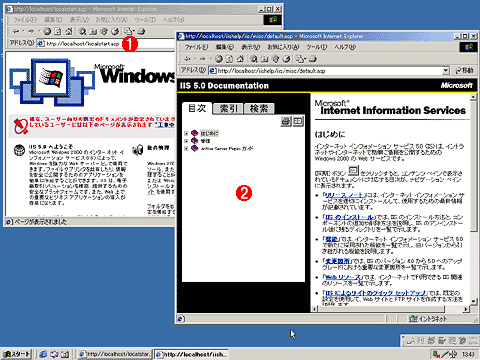Image resolution: width=480 pixels, height=360 pixels.
Task: Open the ファイル menu in the localstart.asp window
Action: coord(25,20)
